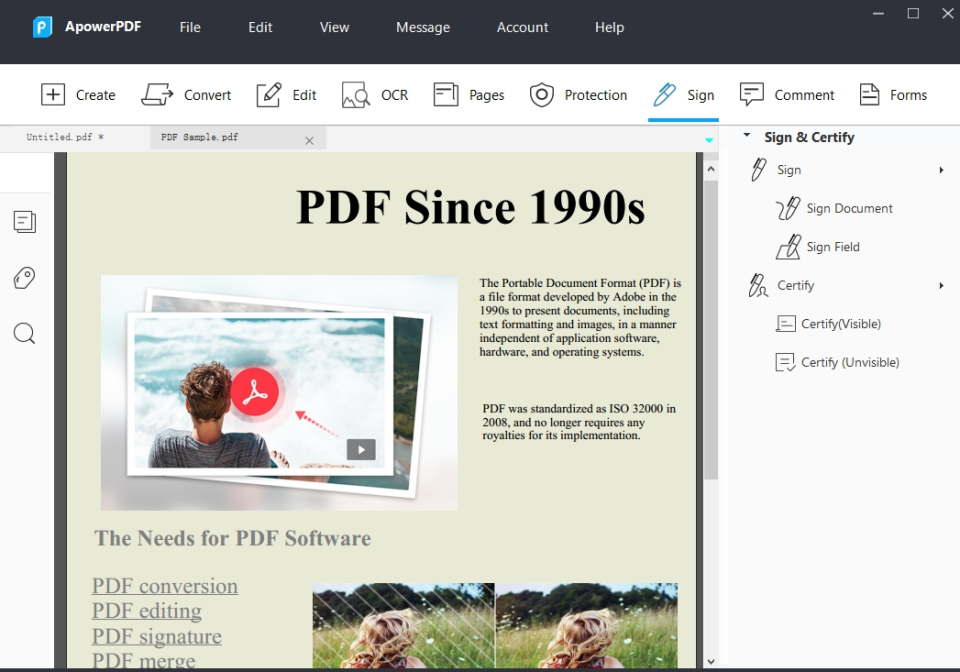This screenshot has height=672, width=960.
Task: Select the Convert tool
Action: click(x=186, y=94)
